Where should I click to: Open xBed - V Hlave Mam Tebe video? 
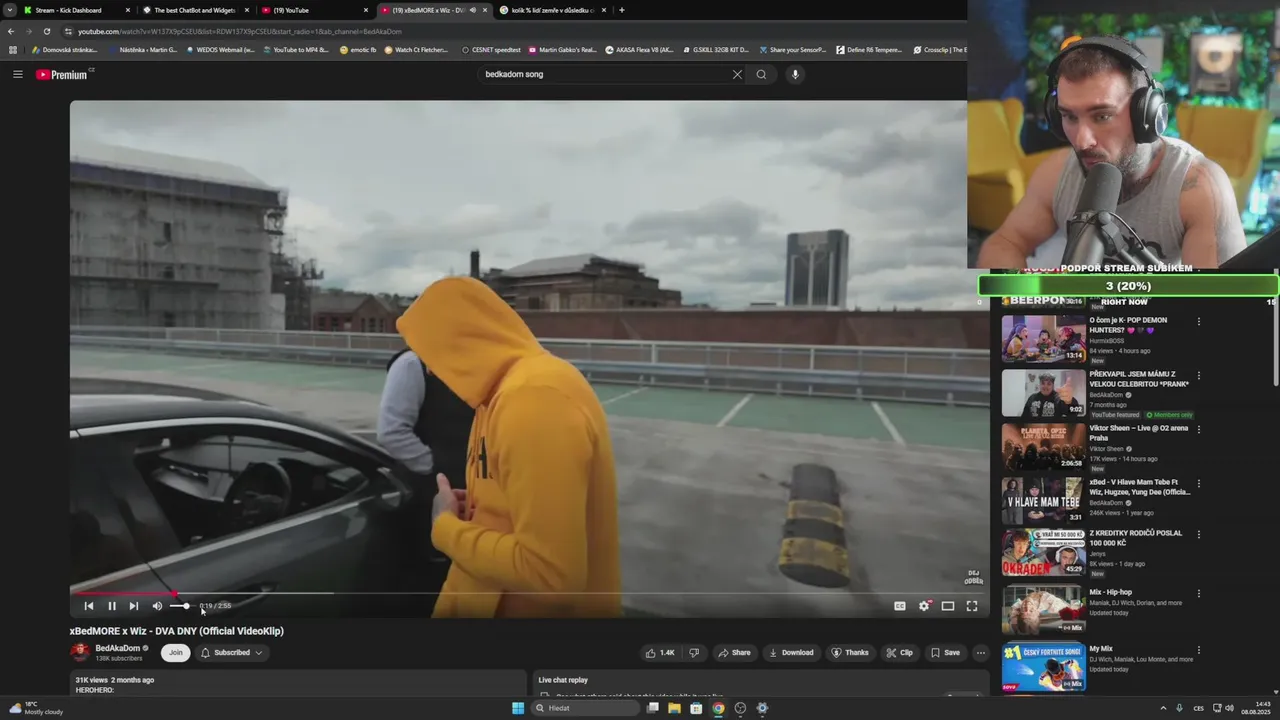(x=1043, y=500)
